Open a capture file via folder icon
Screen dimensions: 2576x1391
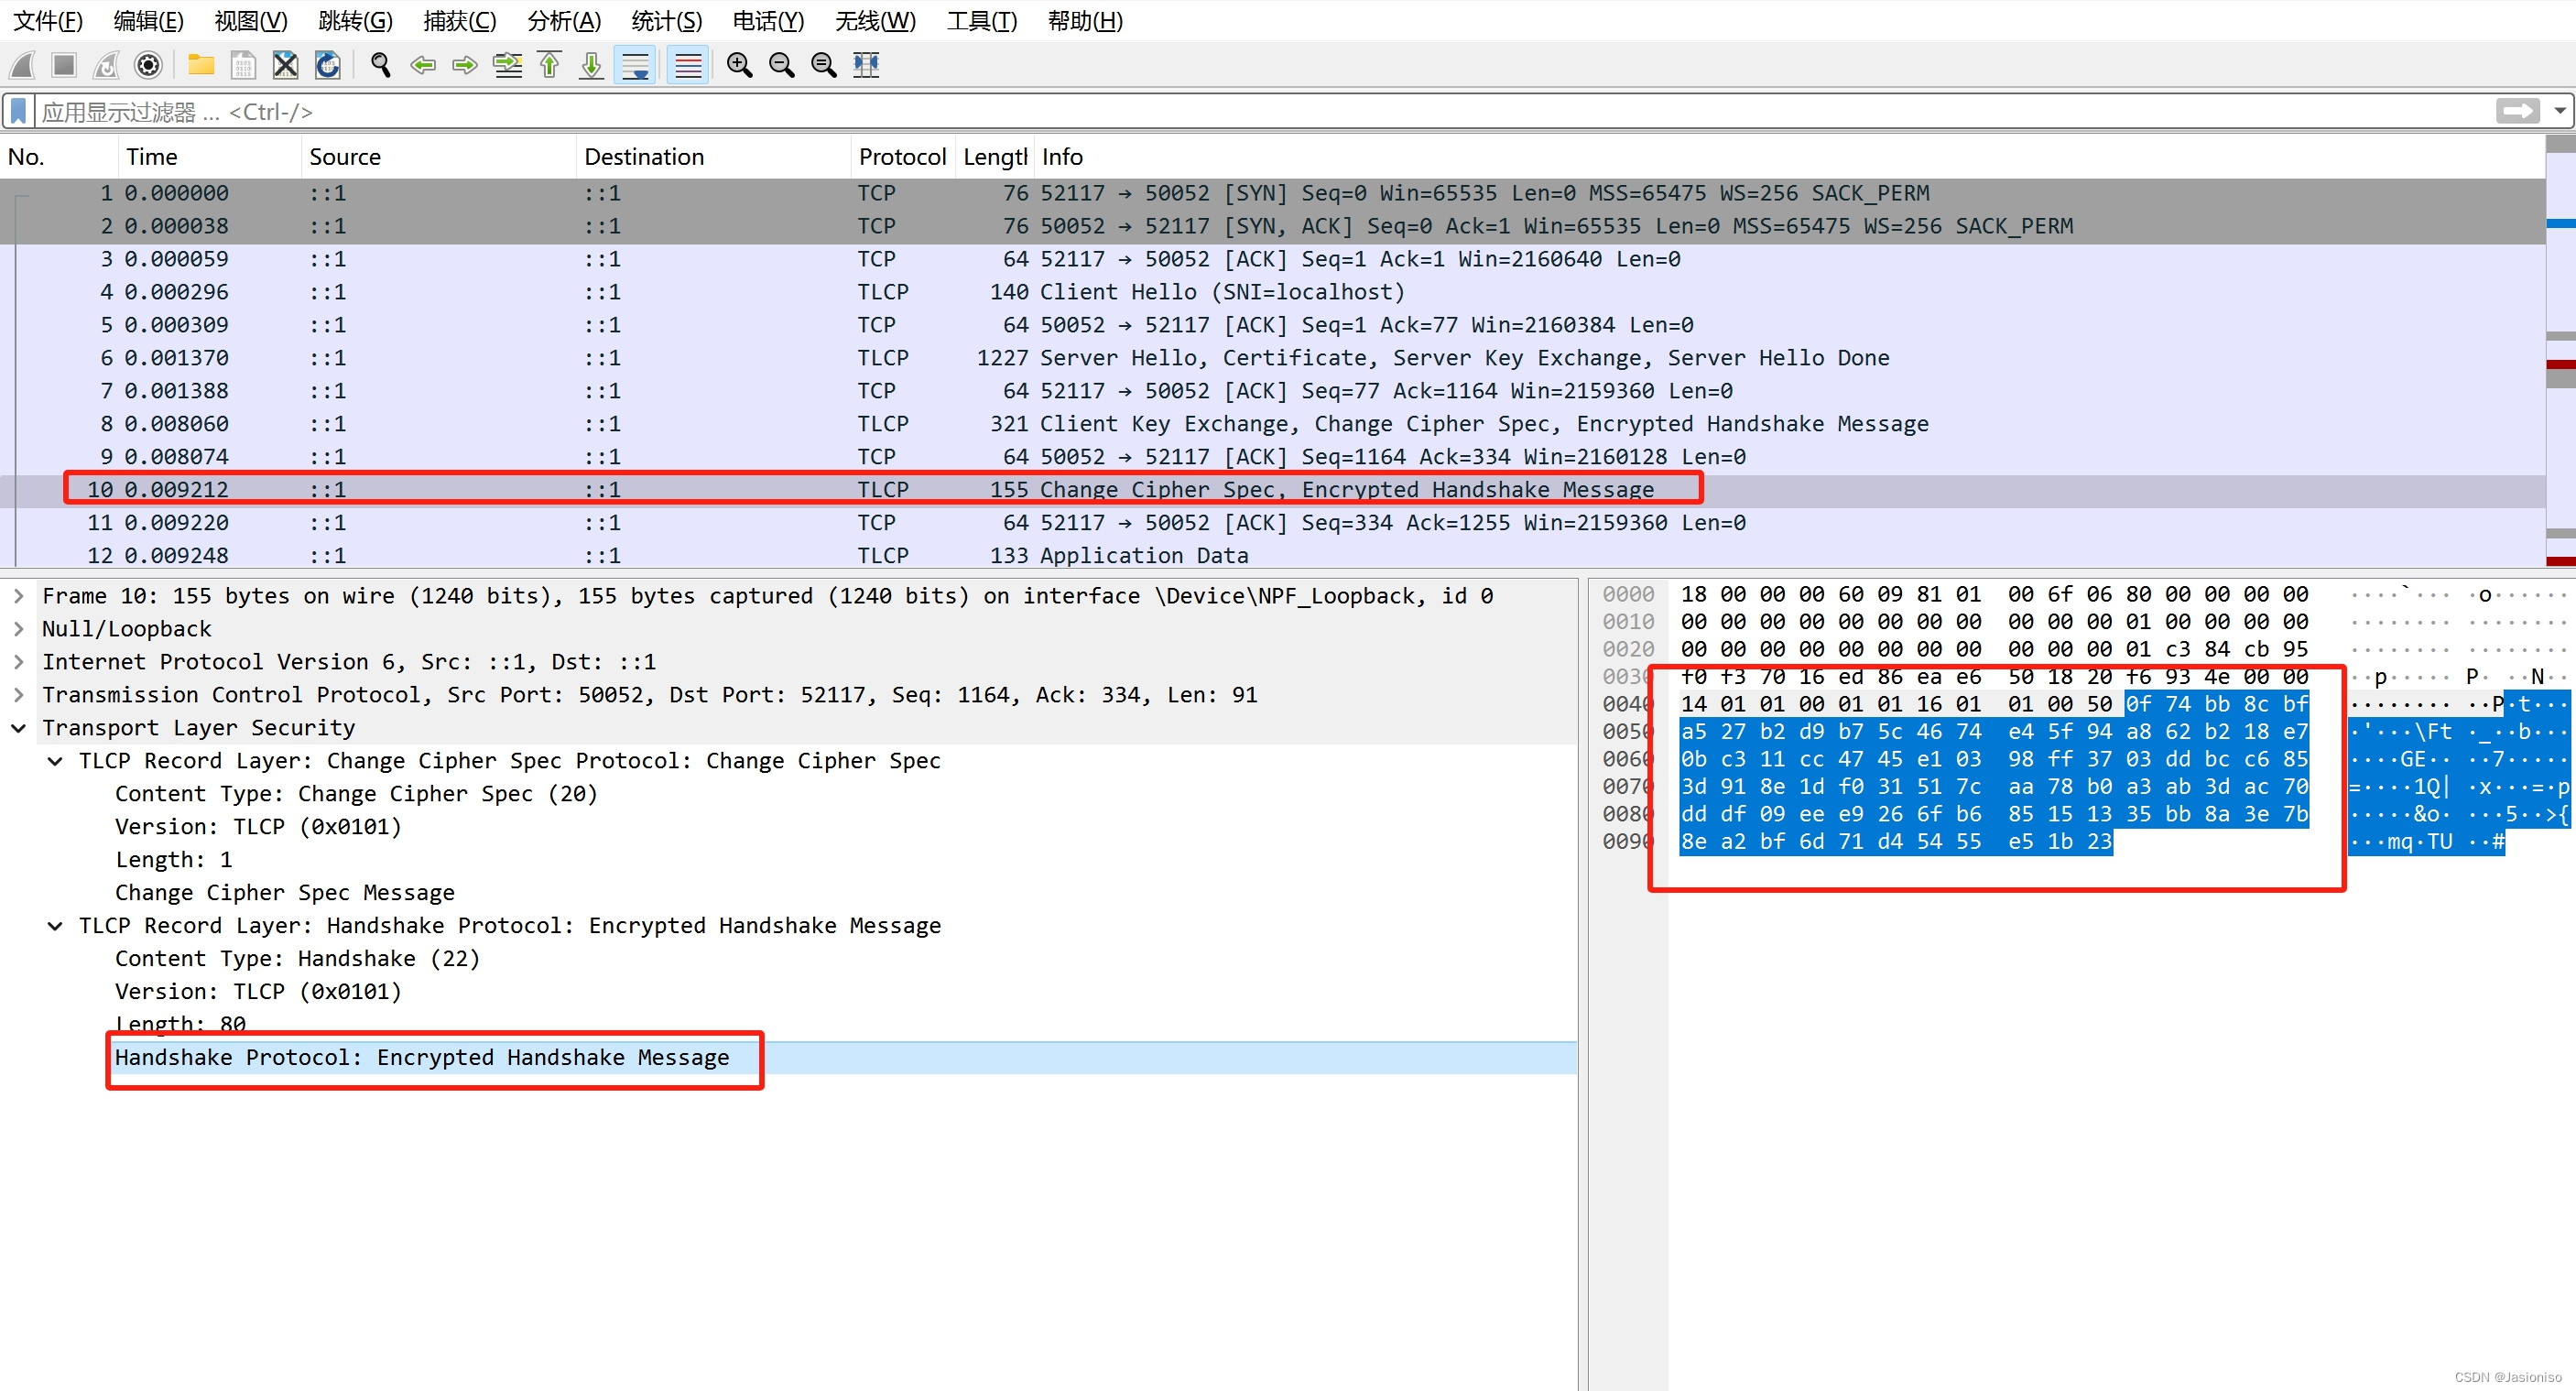pyautogui.click(x=201, y=65)
